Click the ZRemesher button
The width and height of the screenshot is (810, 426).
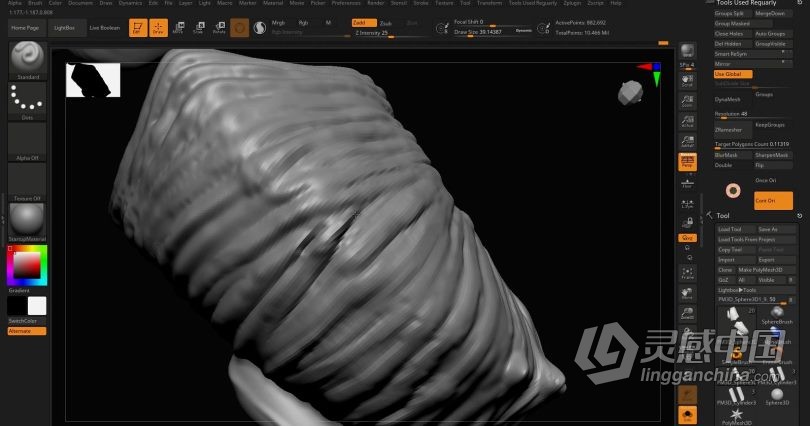click(733, 130)
